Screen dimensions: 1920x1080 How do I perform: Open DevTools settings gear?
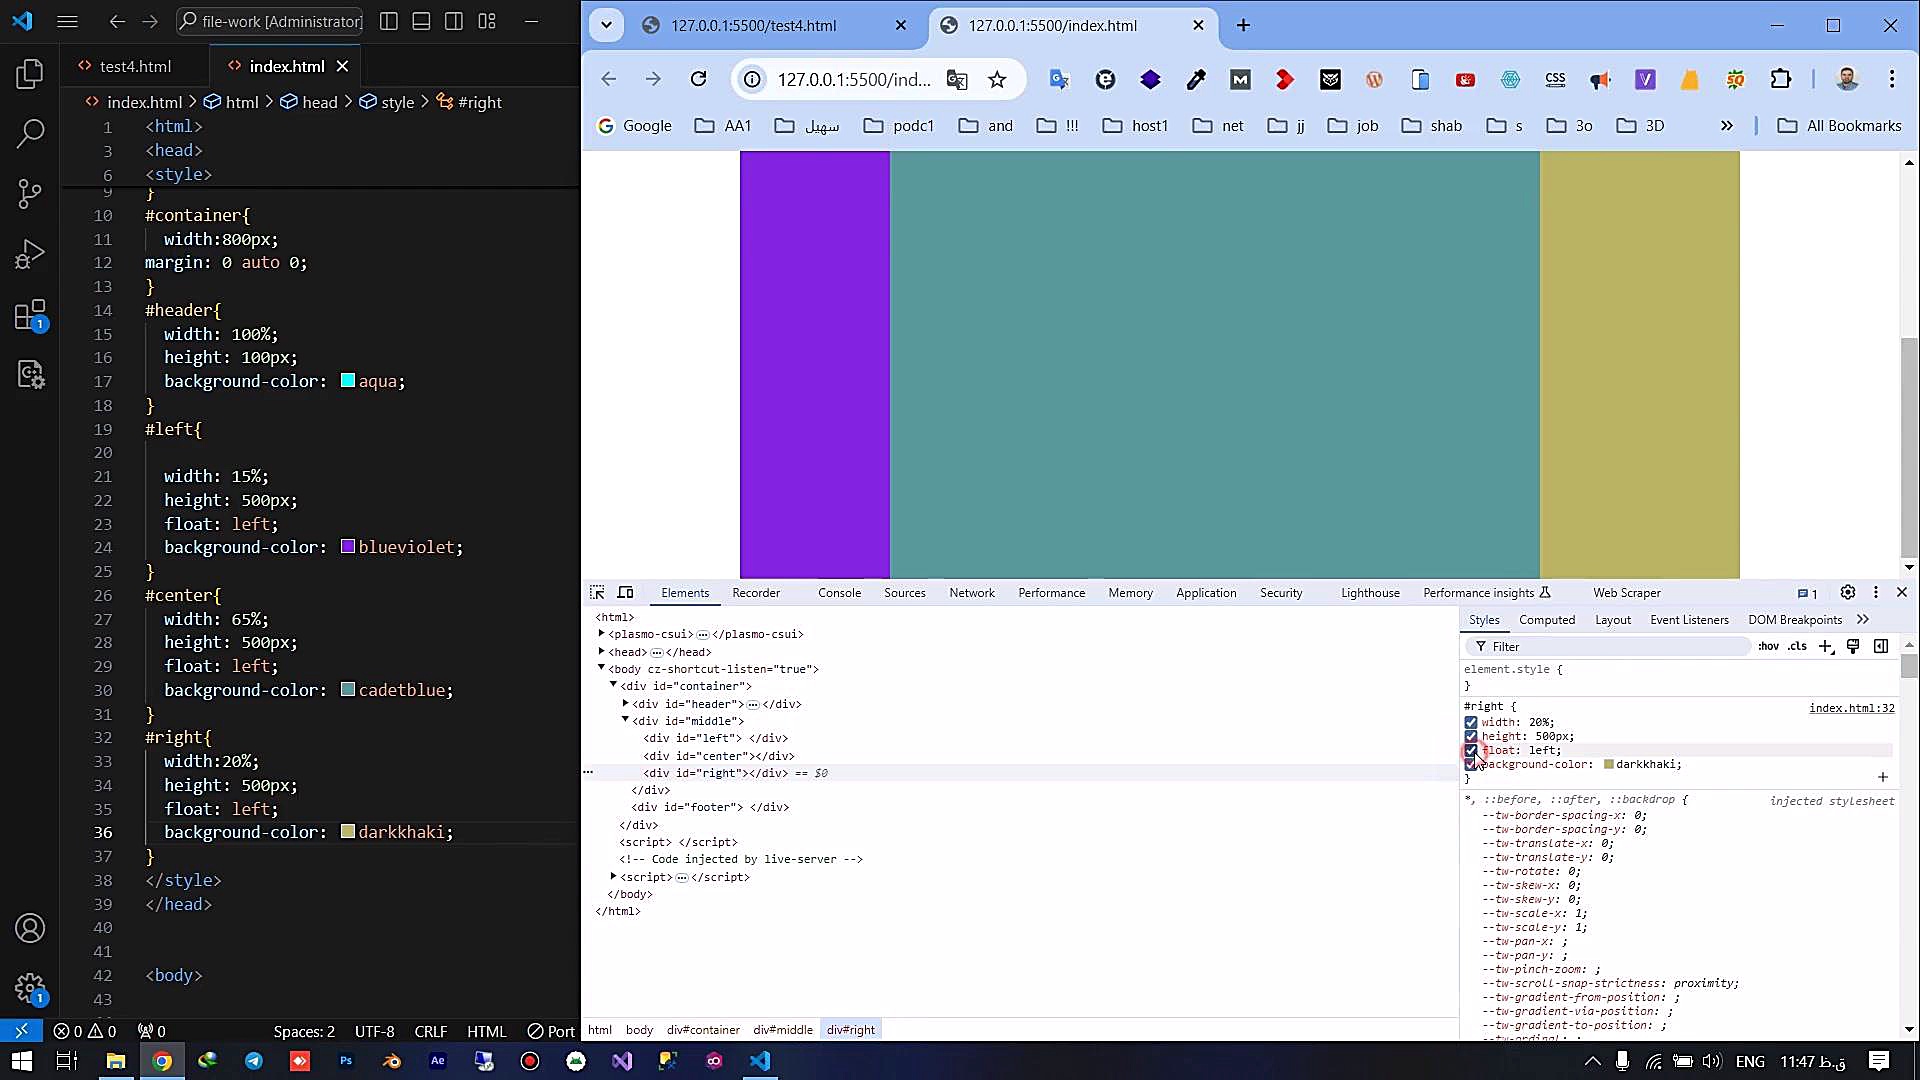click(x=1848, y=592)
